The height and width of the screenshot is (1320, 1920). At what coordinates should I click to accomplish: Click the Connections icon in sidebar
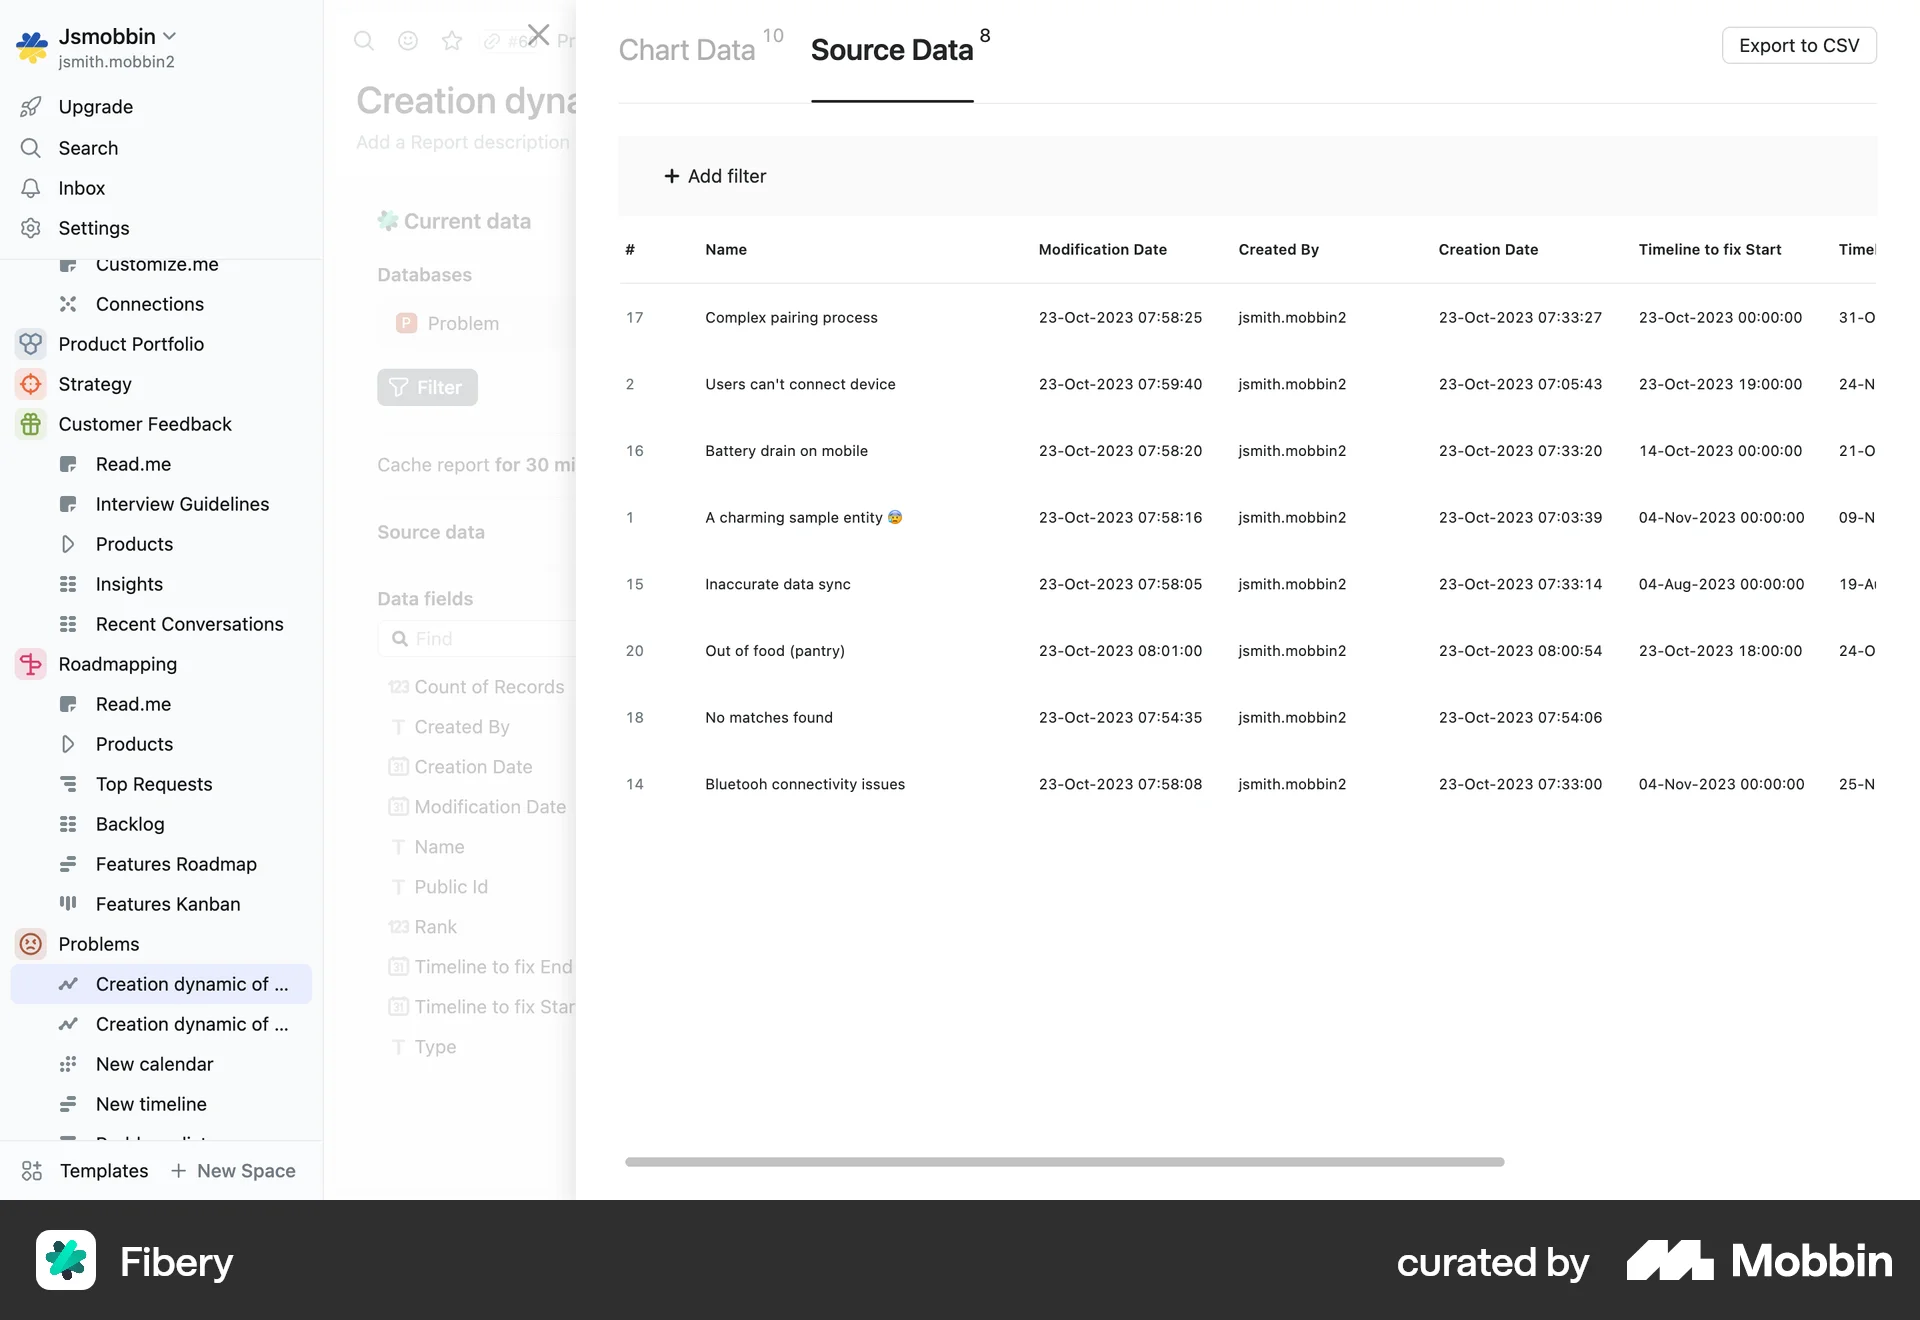tap(68, 304)
